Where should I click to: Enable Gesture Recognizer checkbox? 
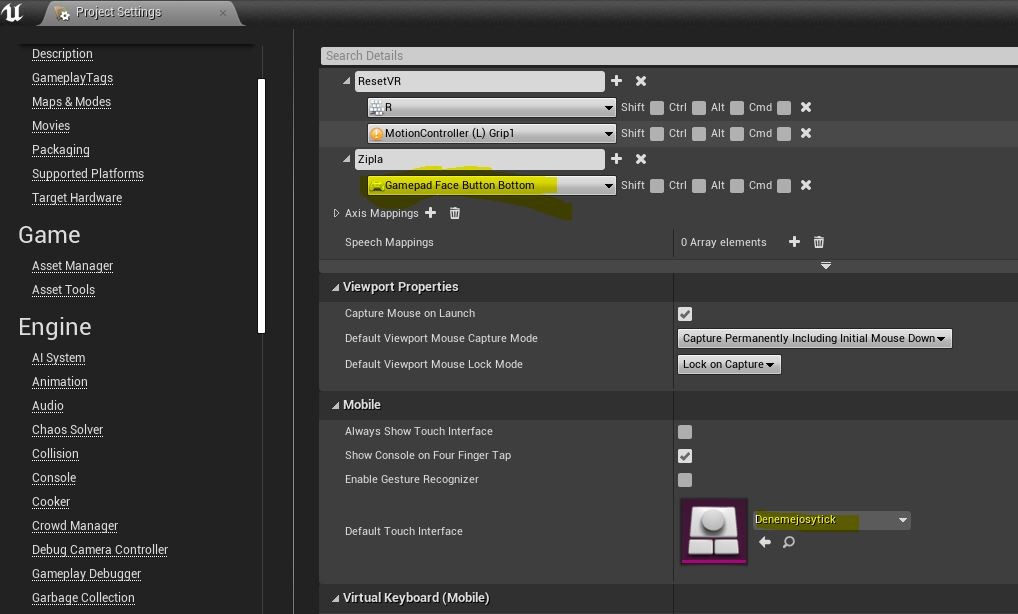point(685,480)
